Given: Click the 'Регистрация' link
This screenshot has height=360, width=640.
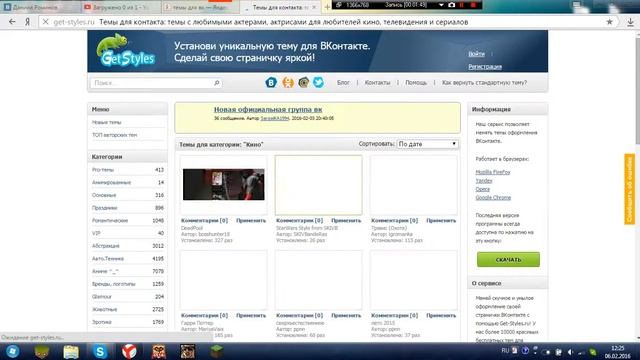Looking at the screenshot, I should [x=485, y=67].
